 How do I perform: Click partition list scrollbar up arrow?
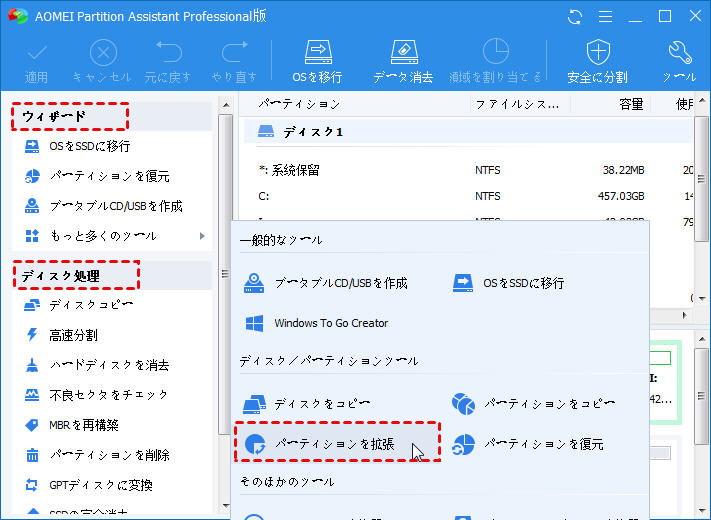[x=701, y=101]
